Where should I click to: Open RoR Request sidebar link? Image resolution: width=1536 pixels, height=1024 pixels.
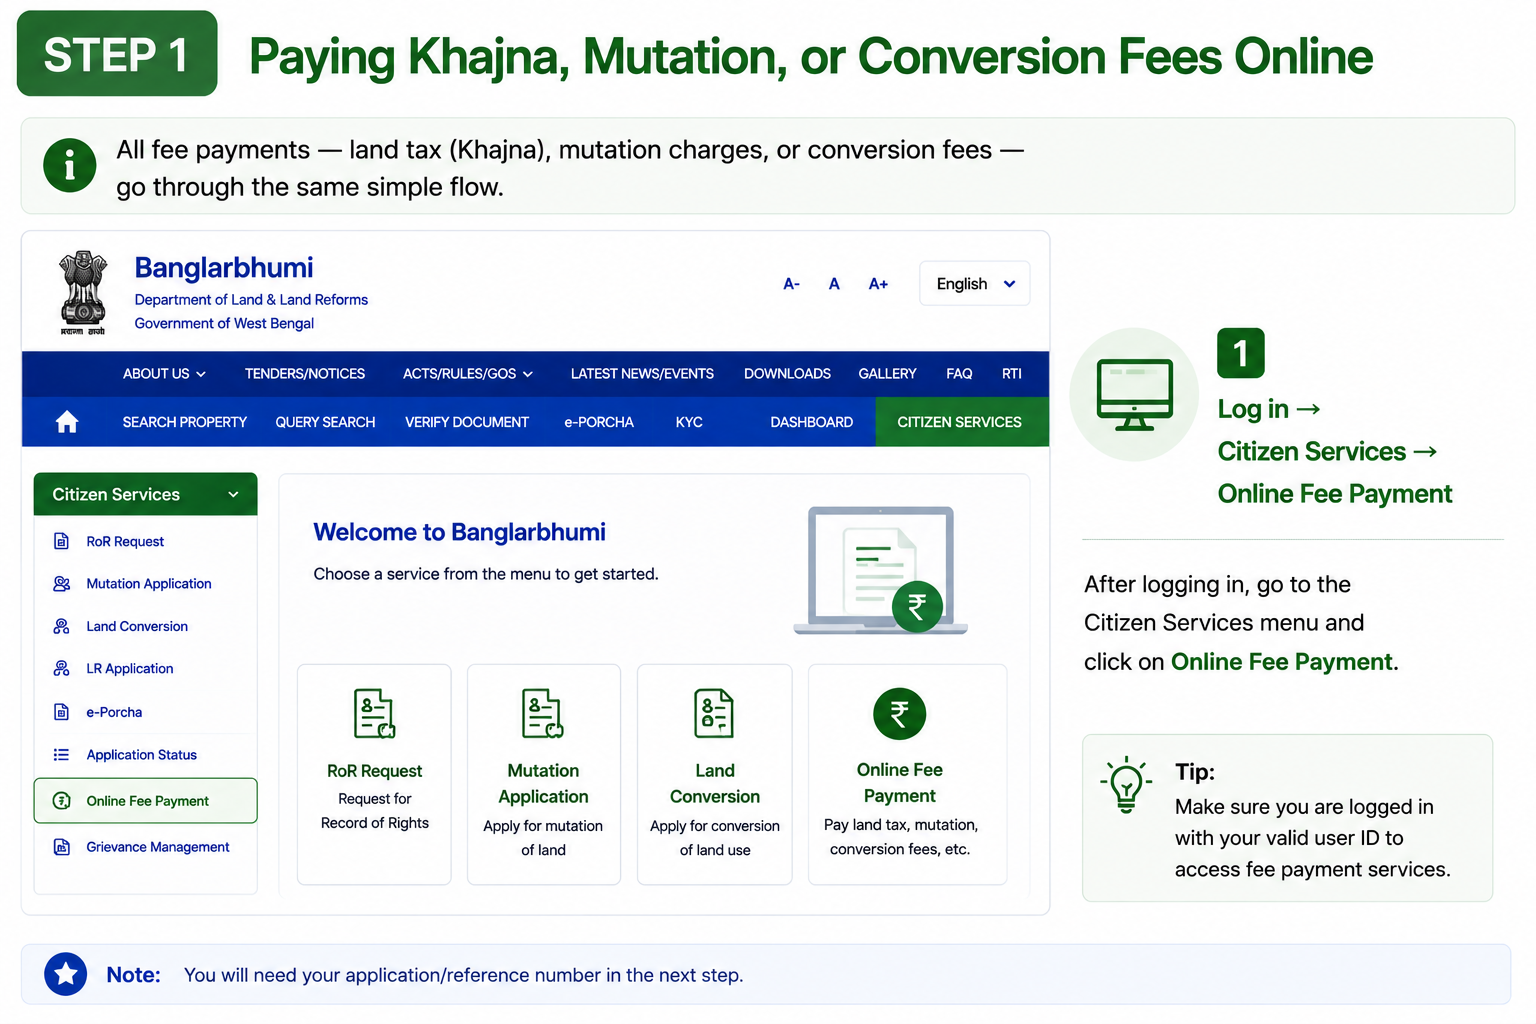pos(125,541)
